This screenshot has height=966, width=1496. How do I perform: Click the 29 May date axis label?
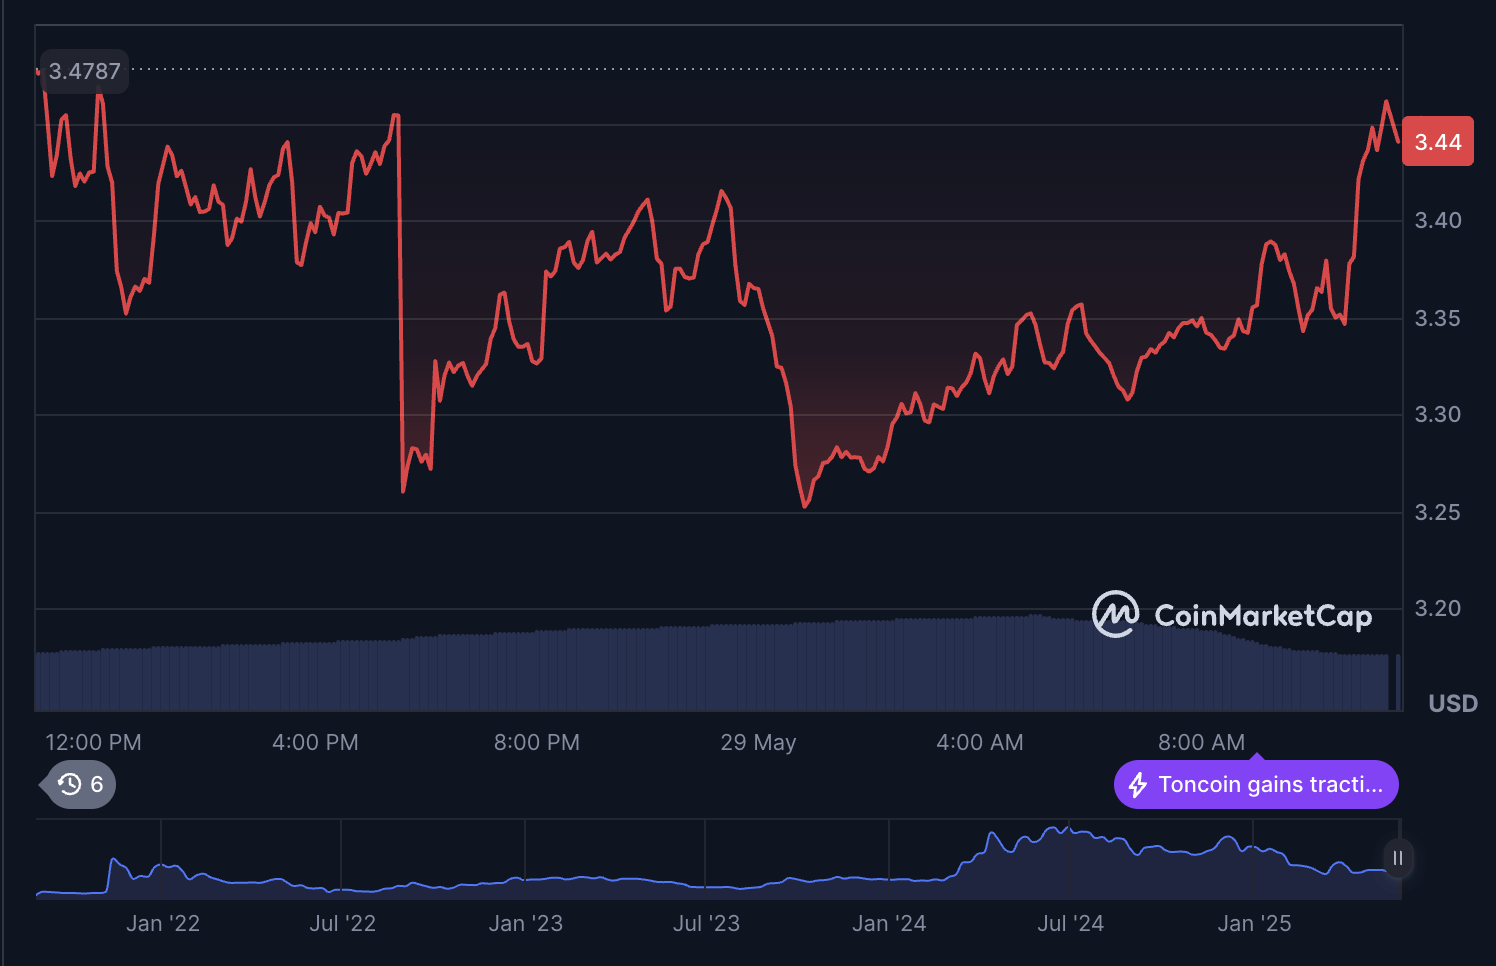758,742
